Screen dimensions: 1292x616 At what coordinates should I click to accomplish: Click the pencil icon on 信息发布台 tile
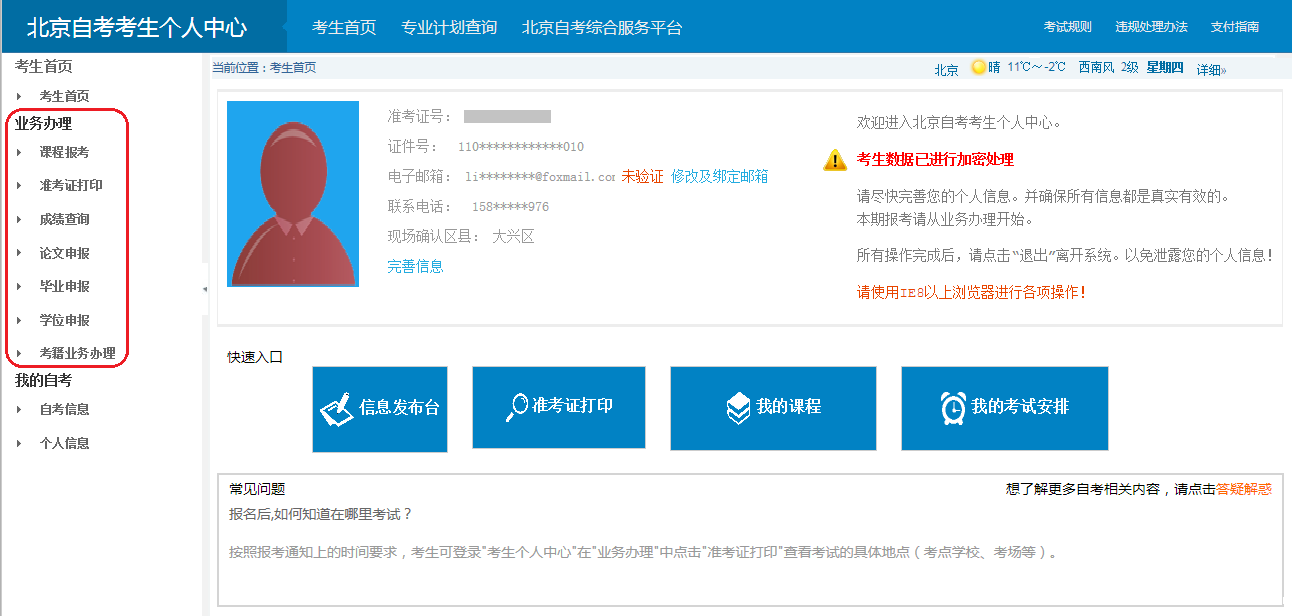[337, 408]
